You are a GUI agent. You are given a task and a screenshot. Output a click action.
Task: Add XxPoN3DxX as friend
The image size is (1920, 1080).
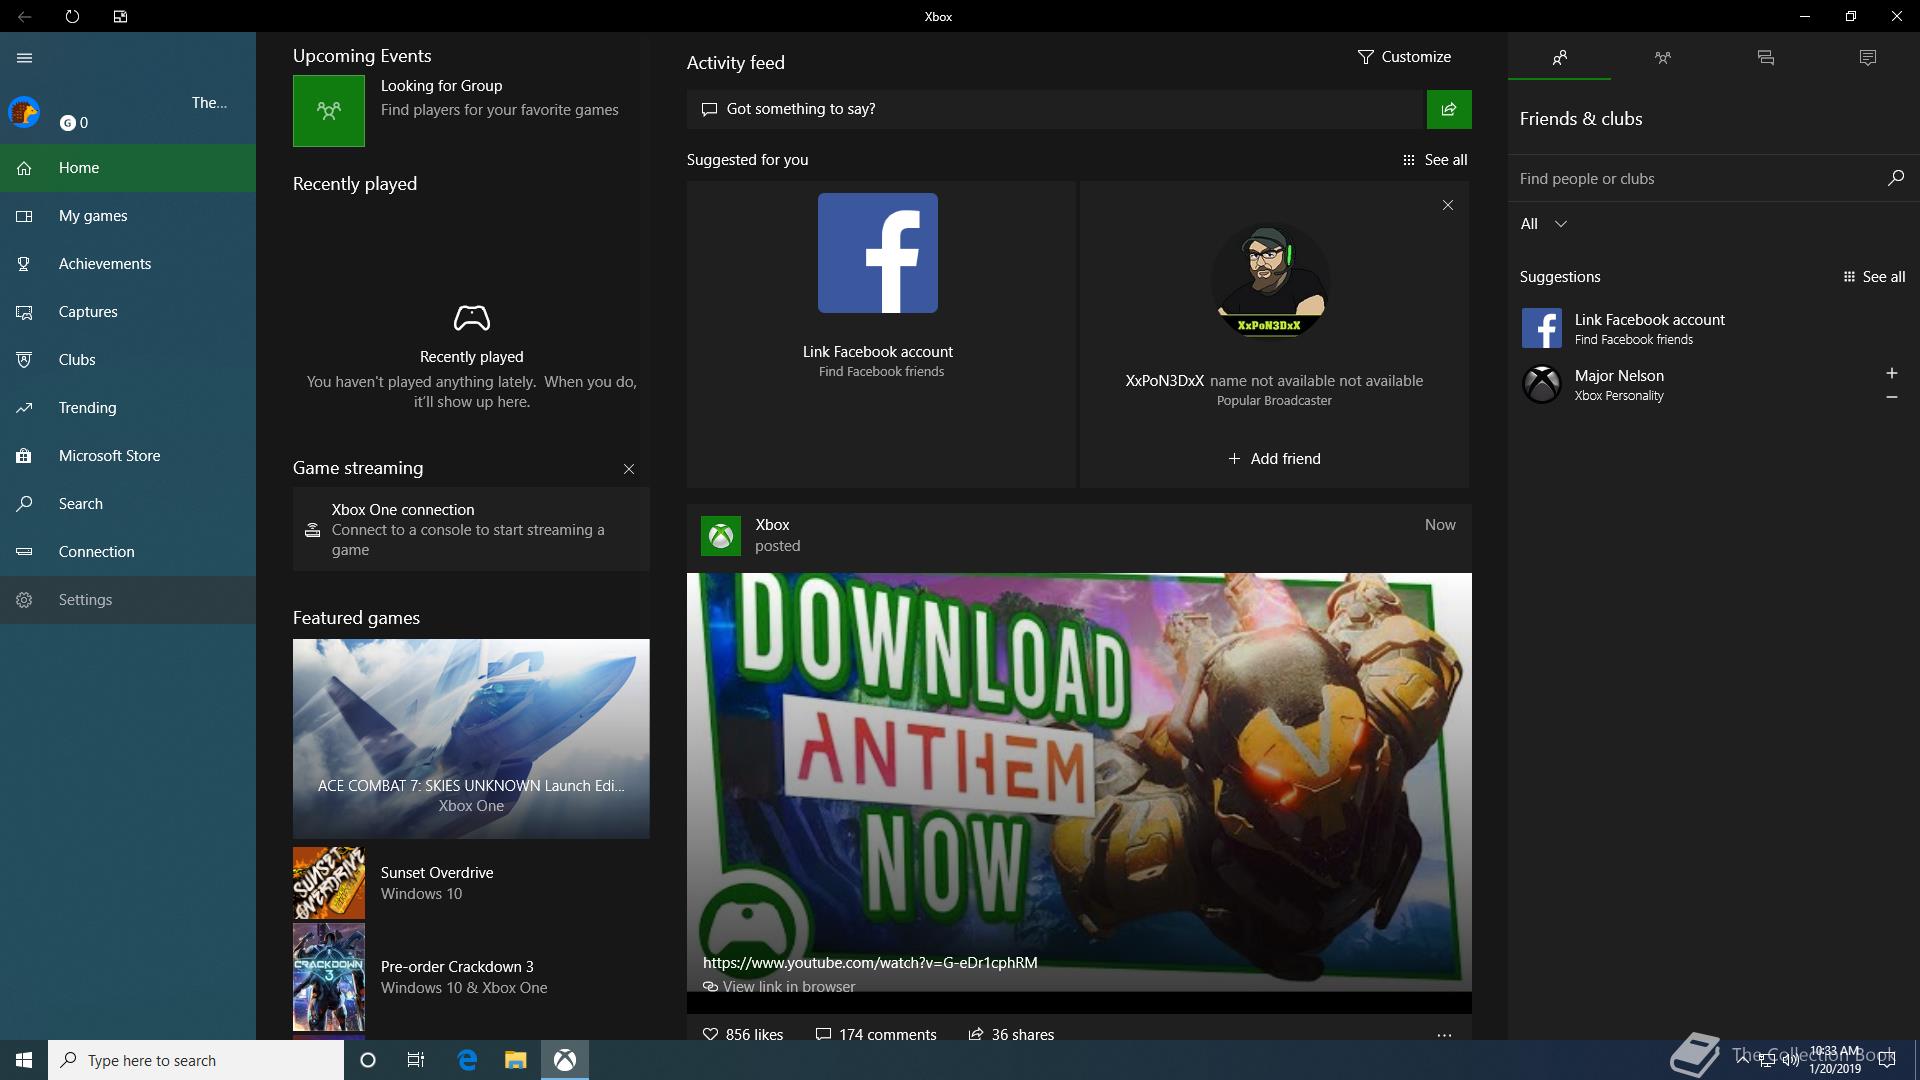pyautogui.click(x=1274, y=459)
